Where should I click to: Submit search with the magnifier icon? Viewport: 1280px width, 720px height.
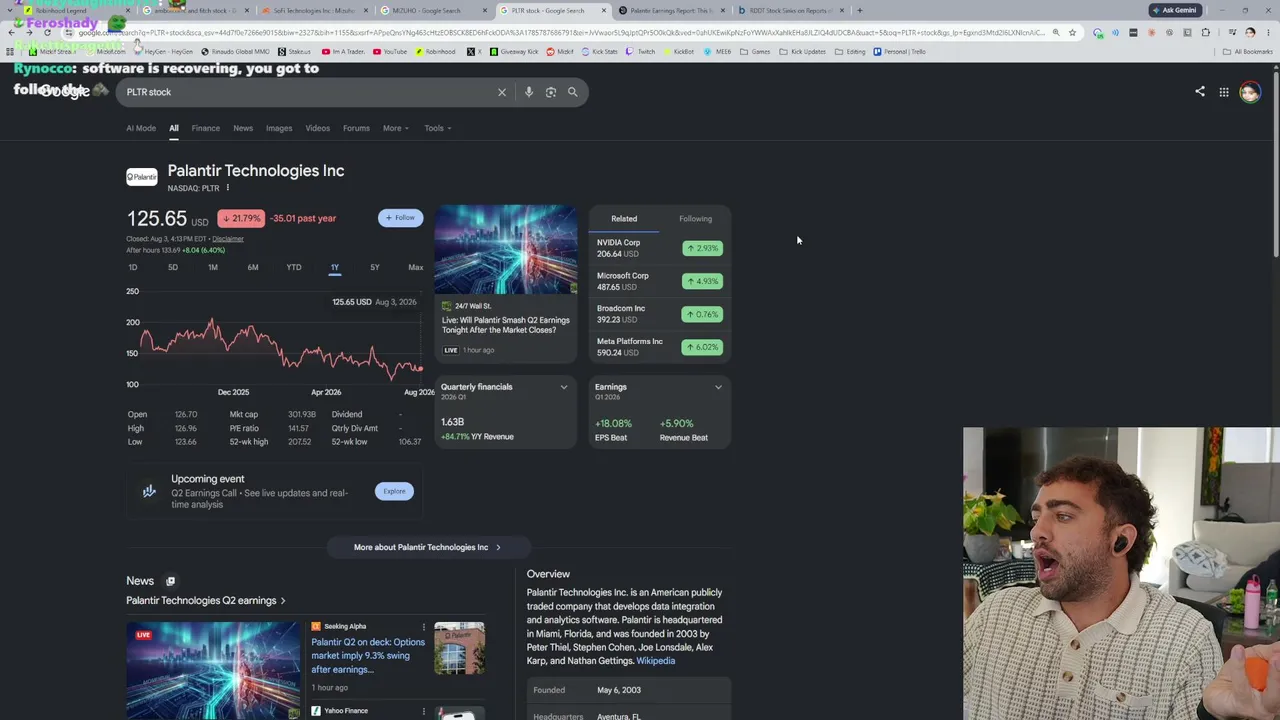pyautogui.click(x=573, y=92)
